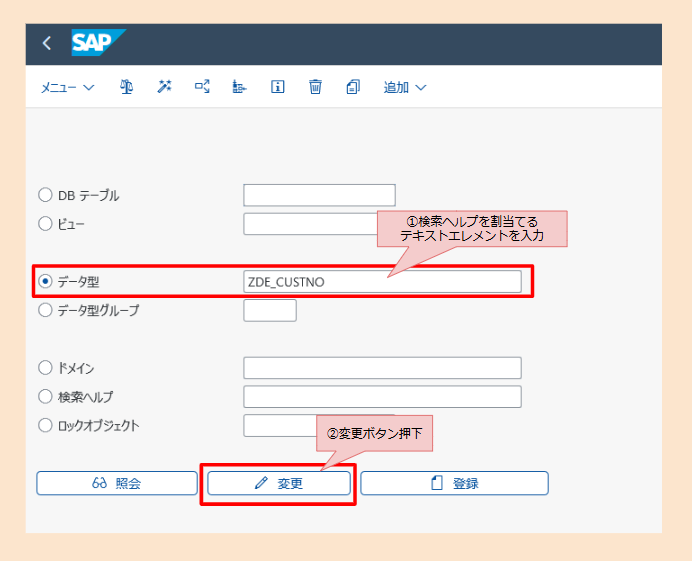
Task: Expand the 追加 dropdown menu
Action: click(x=405, y=87)
